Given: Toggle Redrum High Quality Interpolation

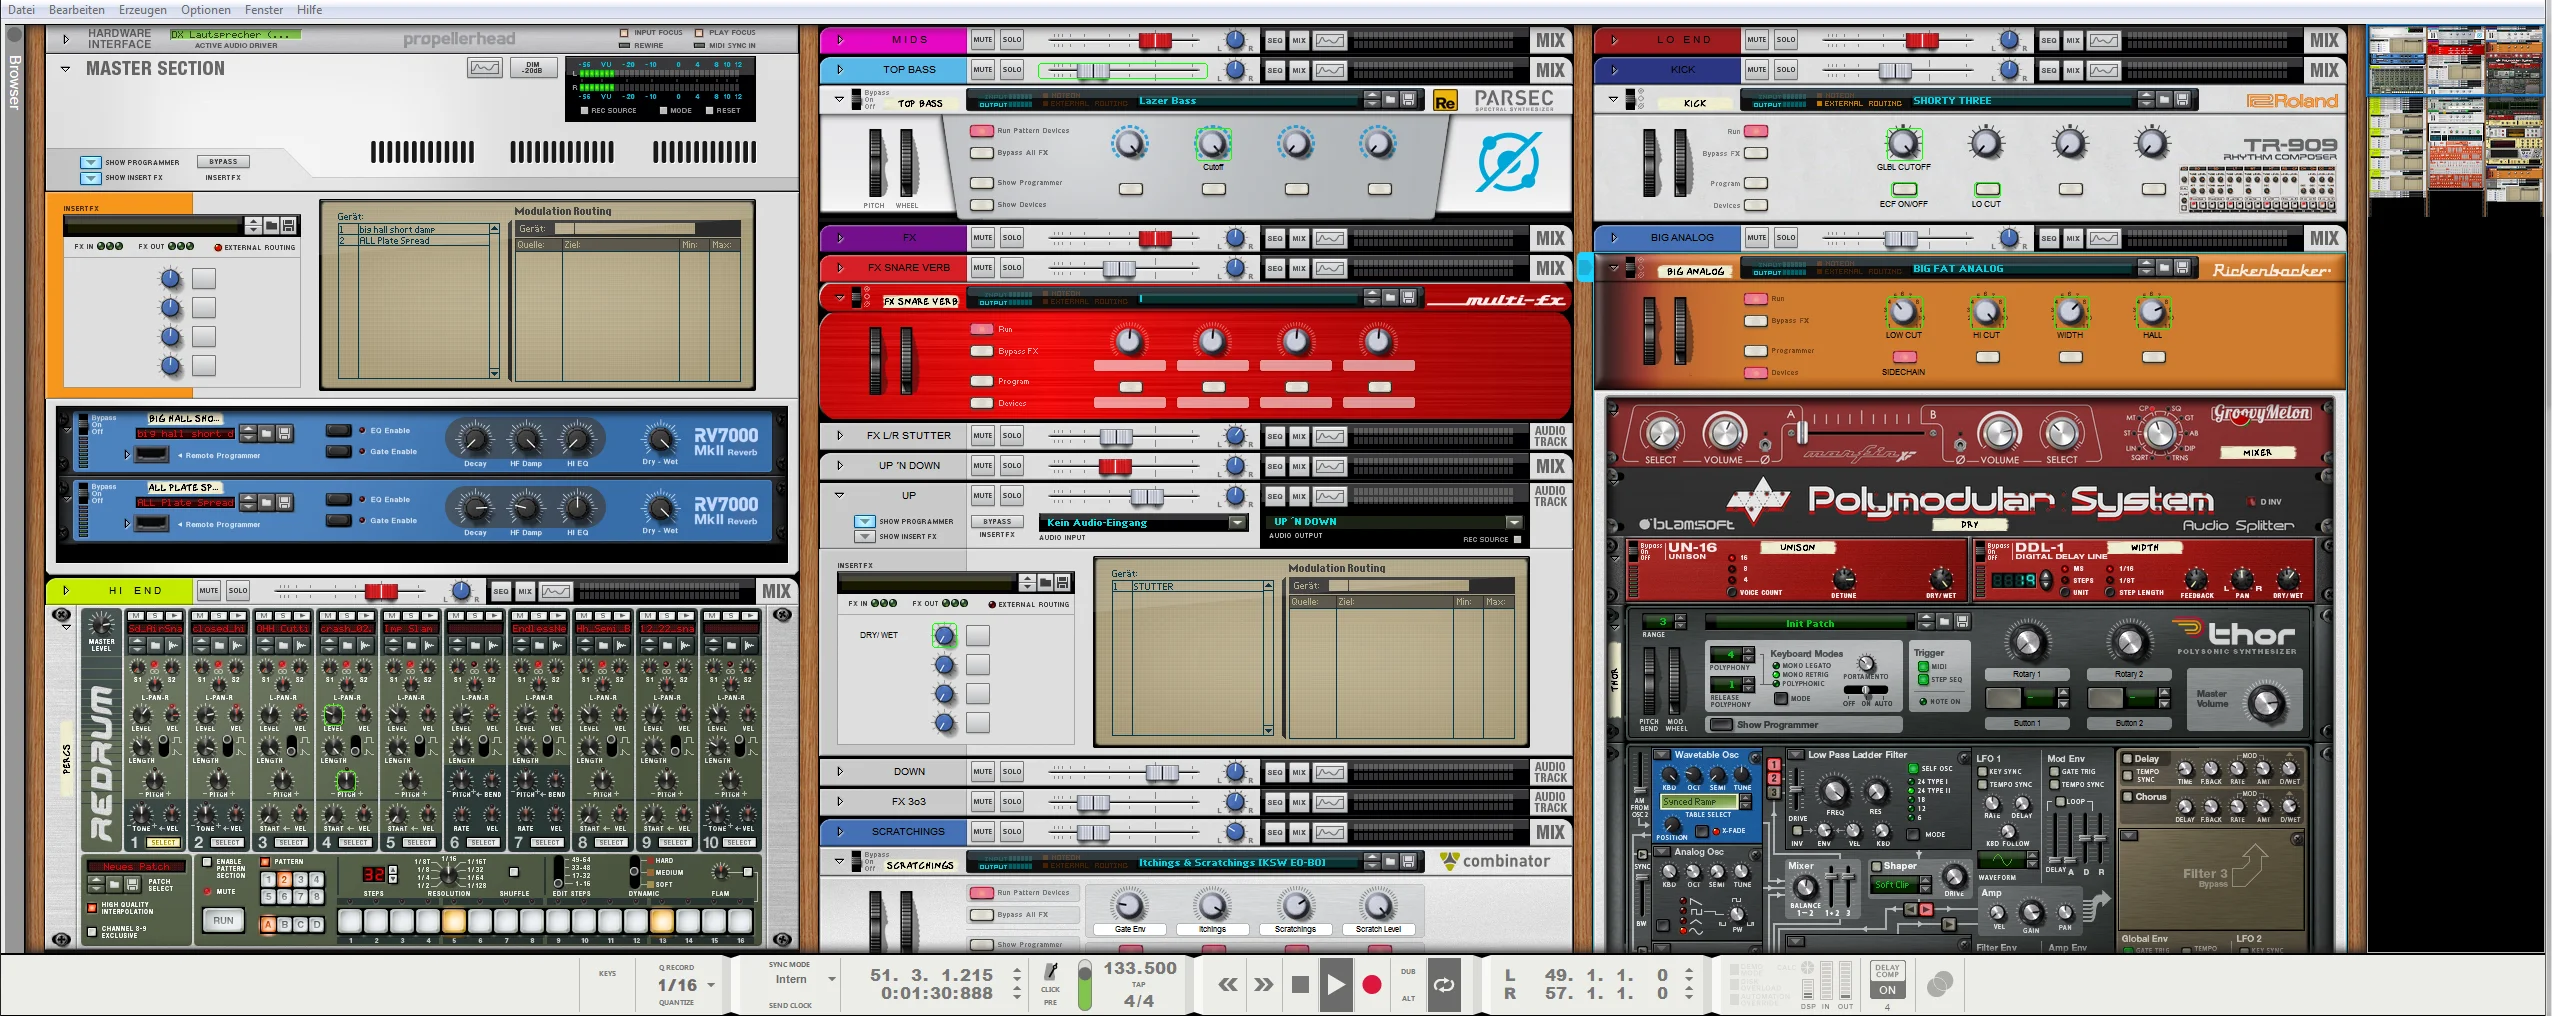Looking at the screenshot, I should pos(93,907).
